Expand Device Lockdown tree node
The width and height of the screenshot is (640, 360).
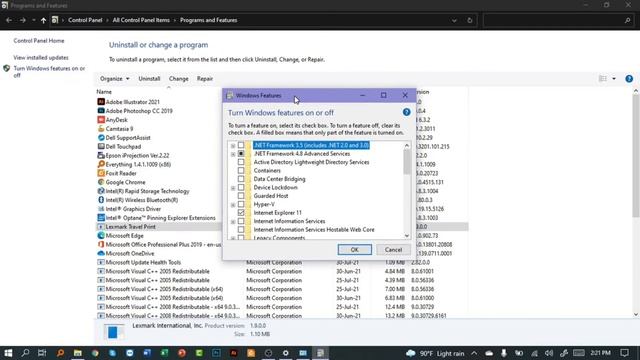[x=233, y=188]
